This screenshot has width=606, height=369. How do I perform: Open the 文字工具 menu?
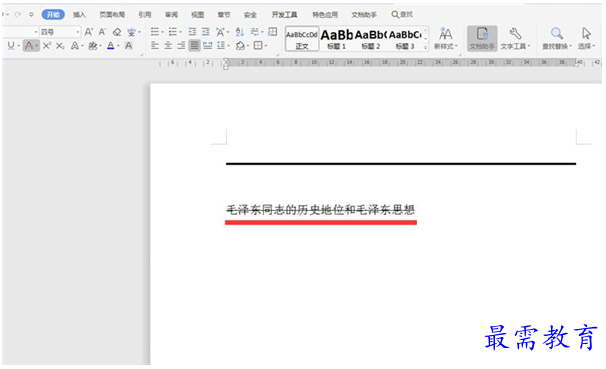(x=516, y=39)
